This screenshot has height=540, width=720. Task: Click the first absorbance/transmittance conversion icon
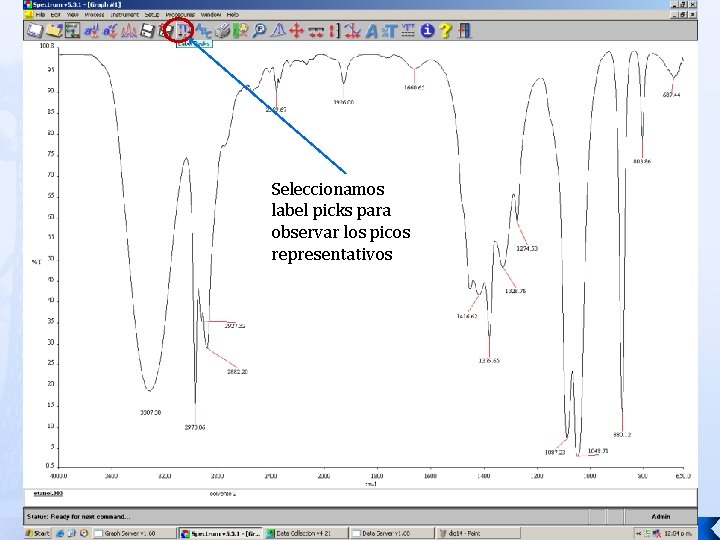click(91, 31)
